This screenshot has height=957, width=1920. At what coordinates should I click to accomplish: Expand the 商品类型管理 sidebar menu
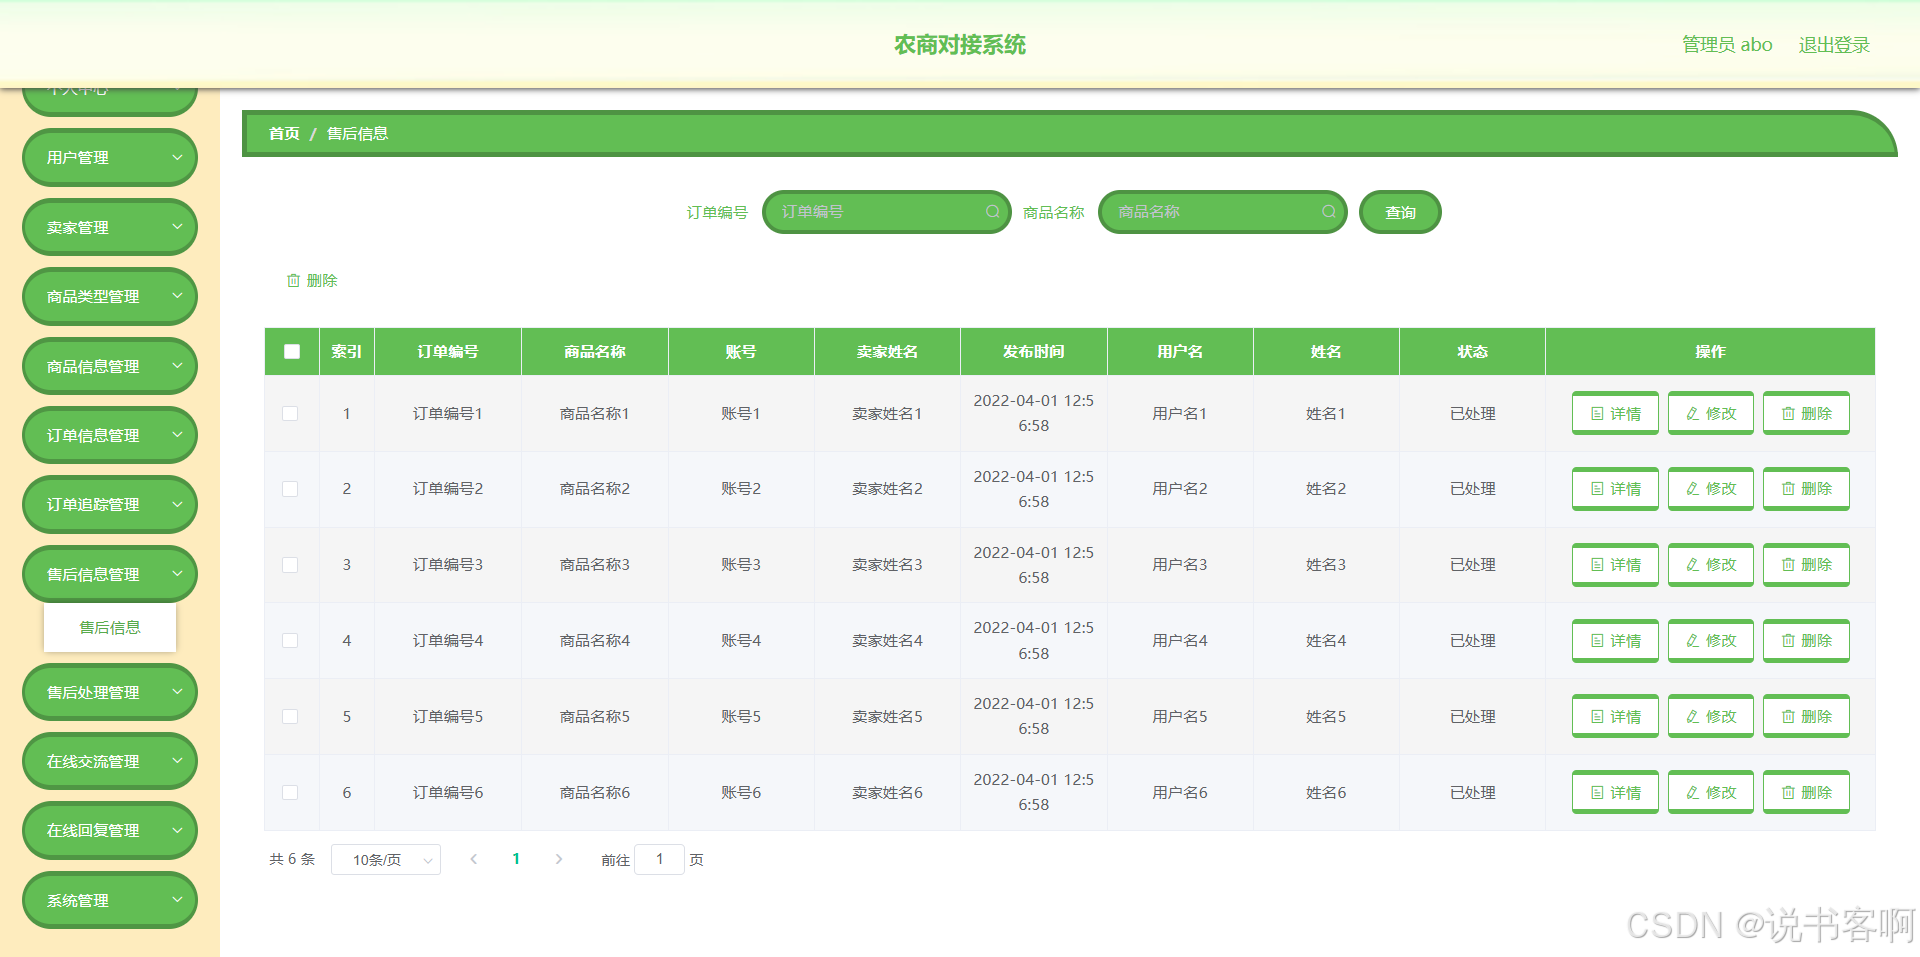(110, 297)
